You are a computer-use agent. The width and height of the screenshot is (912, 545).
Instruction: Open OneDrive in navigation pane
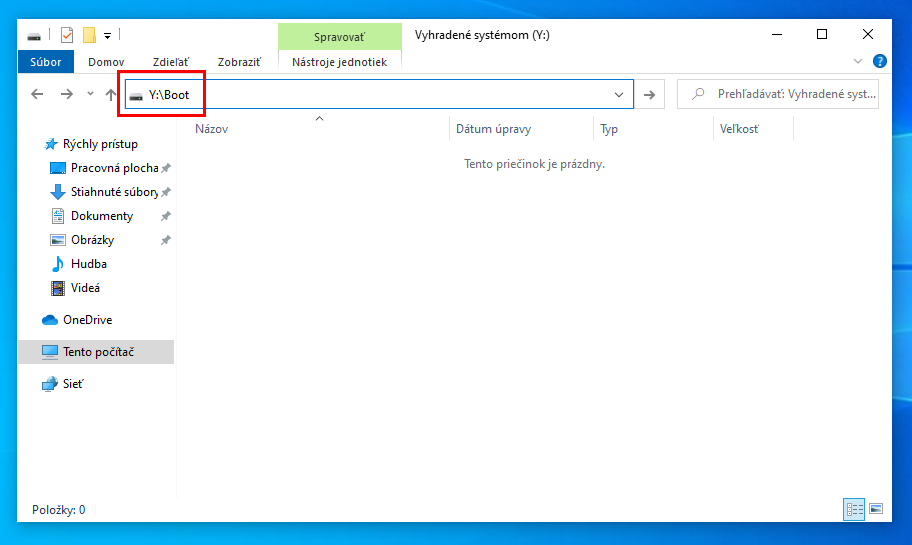pyautogui.click(x=87, y=320)
